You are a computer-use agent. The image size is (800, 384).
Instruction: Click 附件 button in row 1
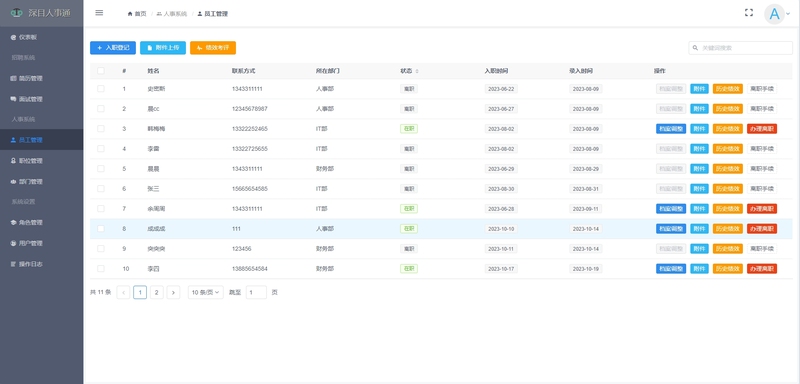tap(699, 89)
